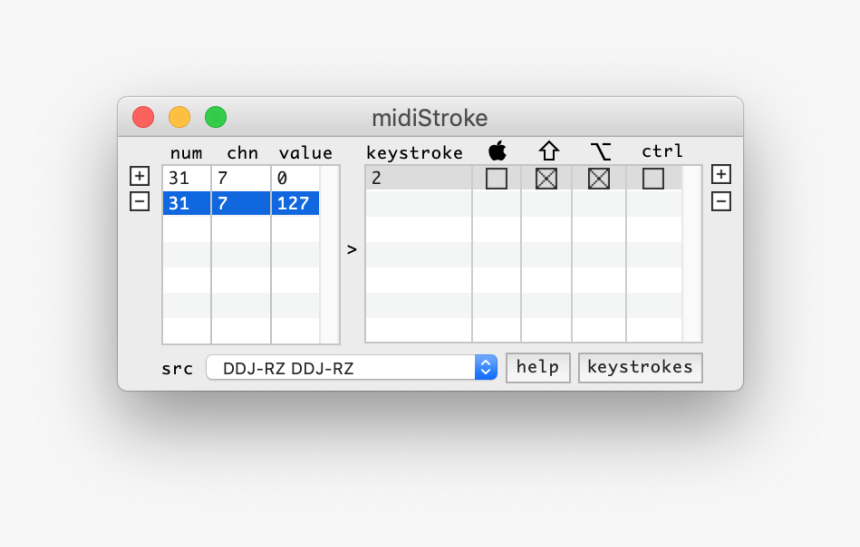Uncheck the Option modifier for keystroke 2
The height and width of the screenshot is (547, 860).
click(599, 178)
